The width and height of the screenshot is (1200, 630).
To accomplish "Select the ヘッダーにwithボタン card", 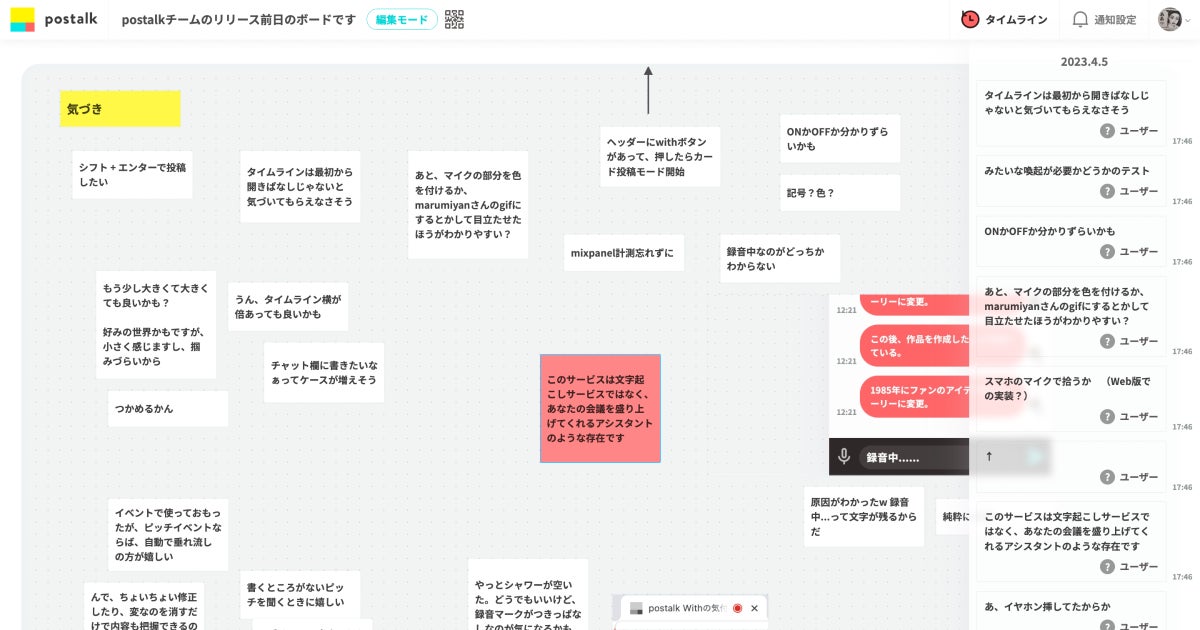I will 660,156.
